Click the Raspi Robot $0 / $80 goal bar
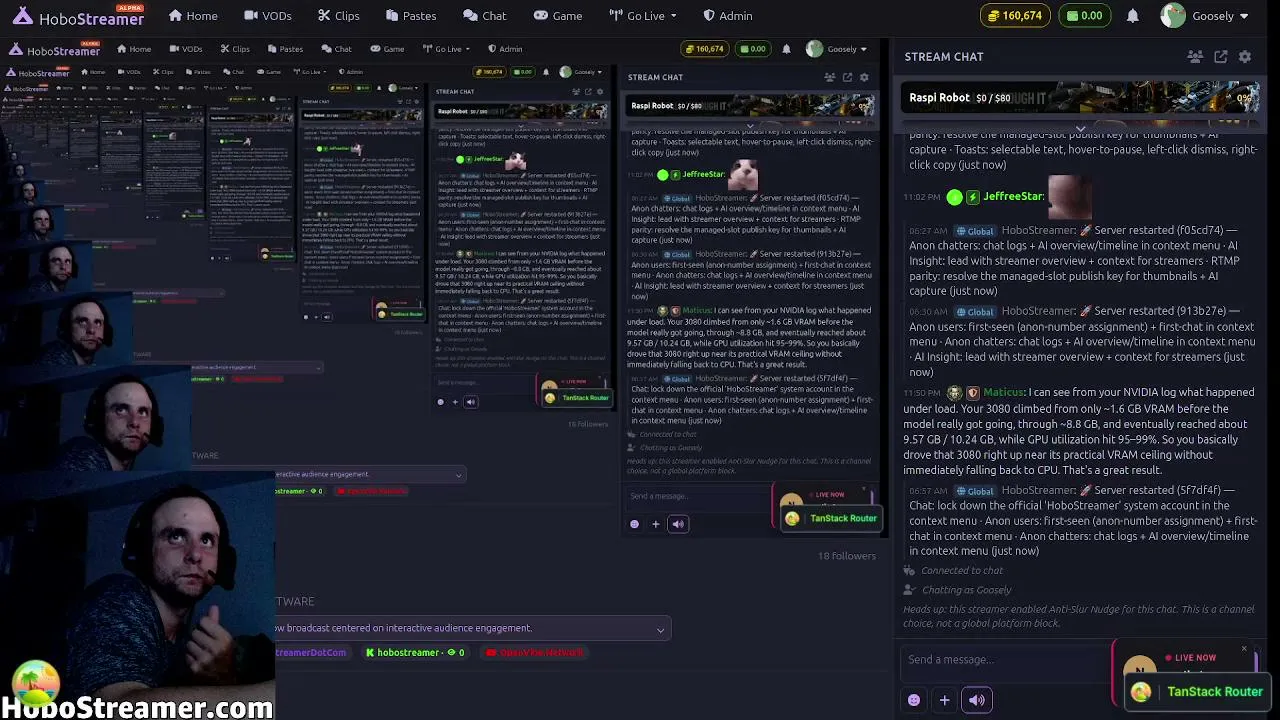The height and width of the screenshot is (720, 1280). 1082,98
